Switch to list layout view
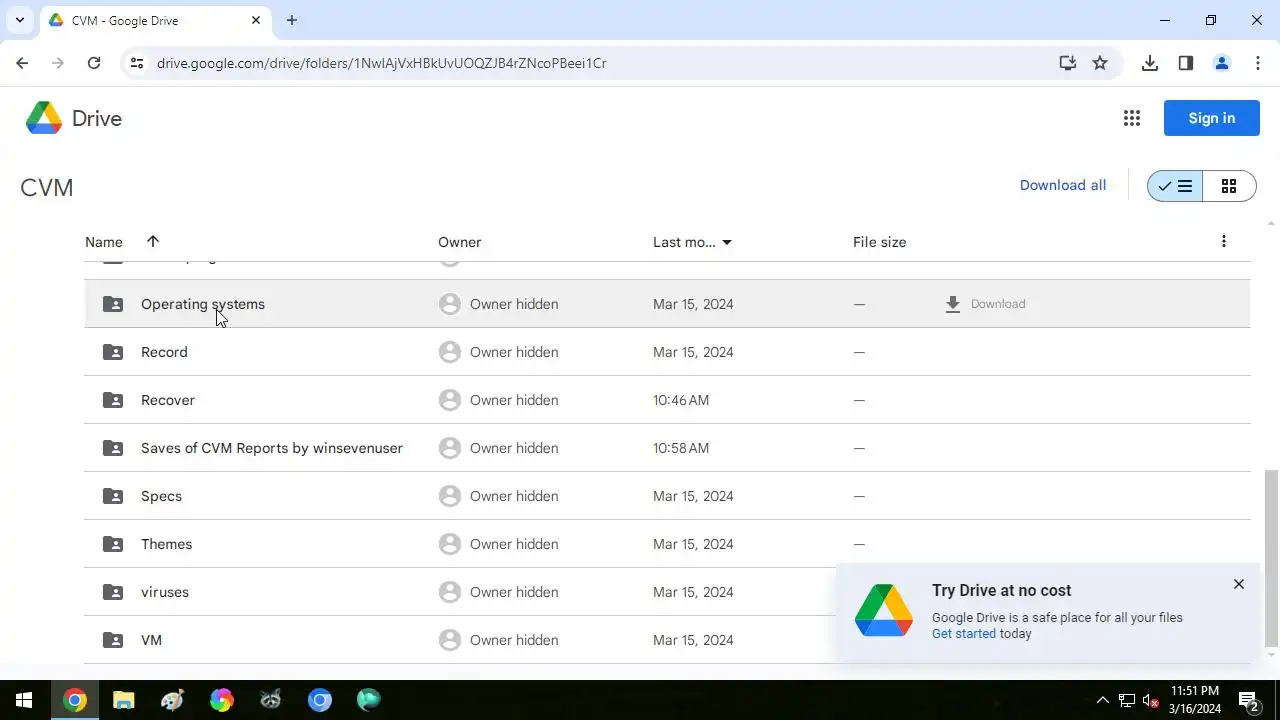Image resolution: width=1280 pixels, height=720 pixels. coord(1175,186)
